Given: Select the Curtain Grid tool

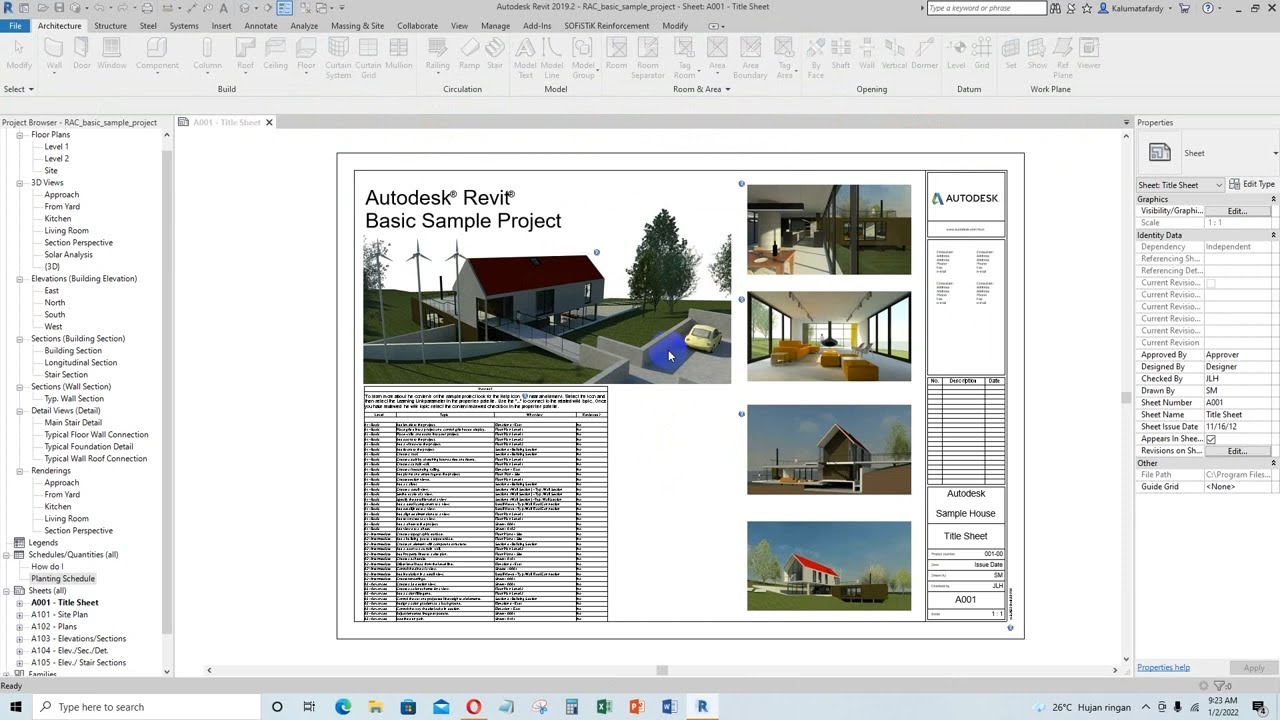Looking at the screenshot, I should tap(368, 58).
